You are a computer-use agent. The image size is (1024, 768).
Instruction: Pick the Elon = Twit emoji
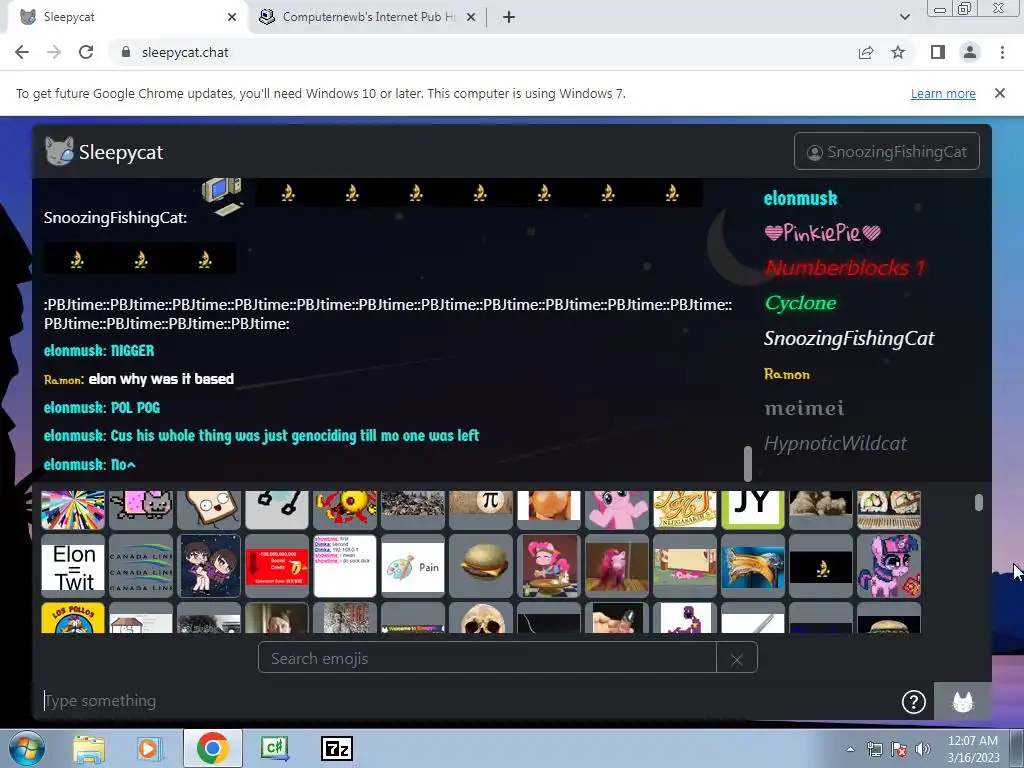(x=73, y=566)
